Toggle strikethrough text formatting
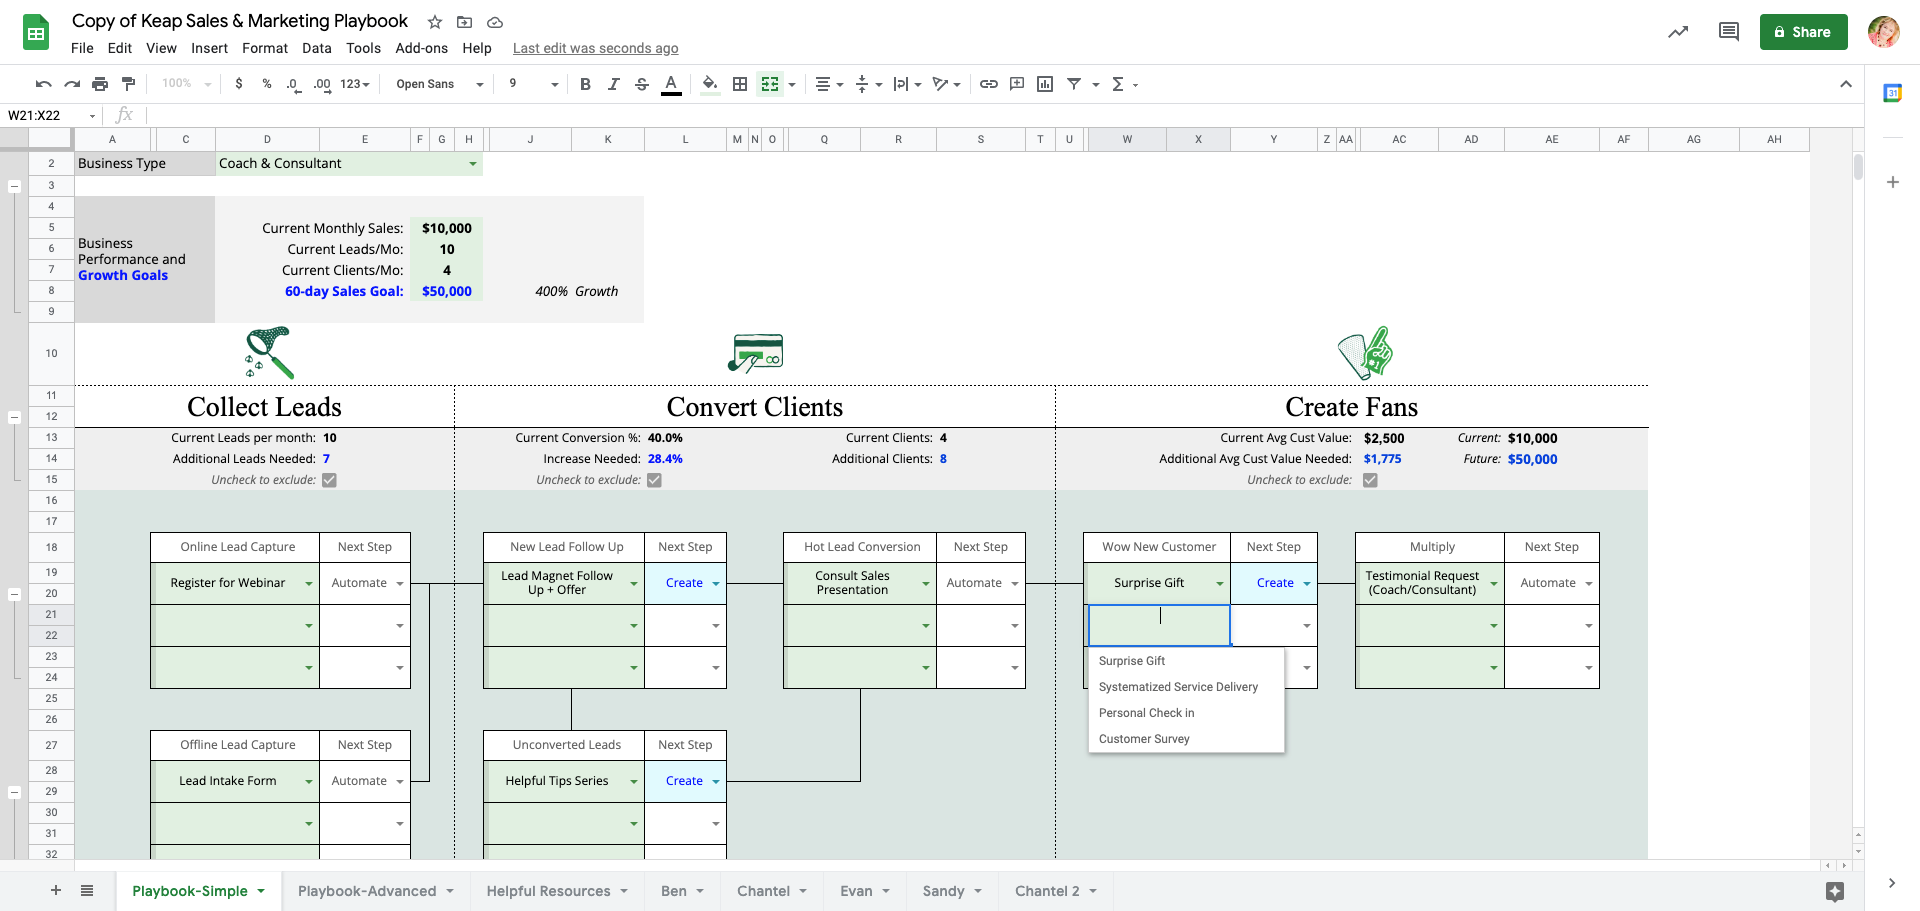The image size is (1920, 911). point(642,84)
